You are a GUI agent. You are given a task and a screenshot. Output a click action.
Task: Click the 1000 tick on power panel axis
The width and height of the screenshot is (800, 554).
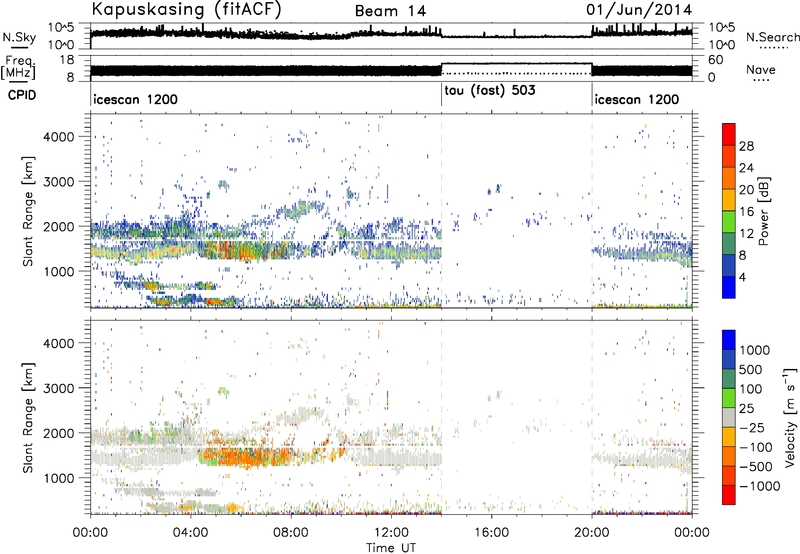[x=59, y=271]
